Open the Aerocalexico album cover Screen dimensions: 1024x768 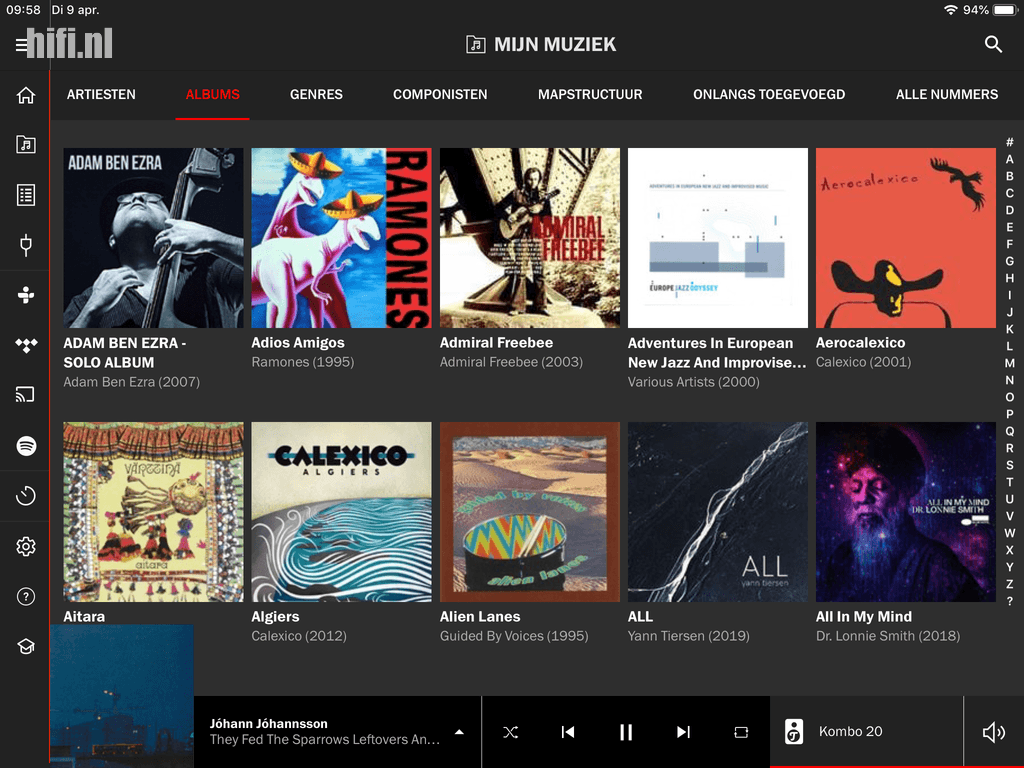coord(906,238)
